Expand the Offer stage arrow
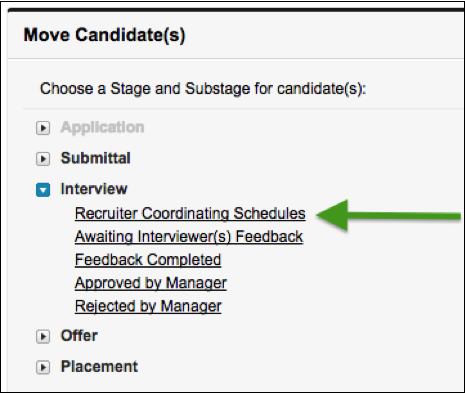The width and height of the screenshot is (465, 393). point(43,337)
